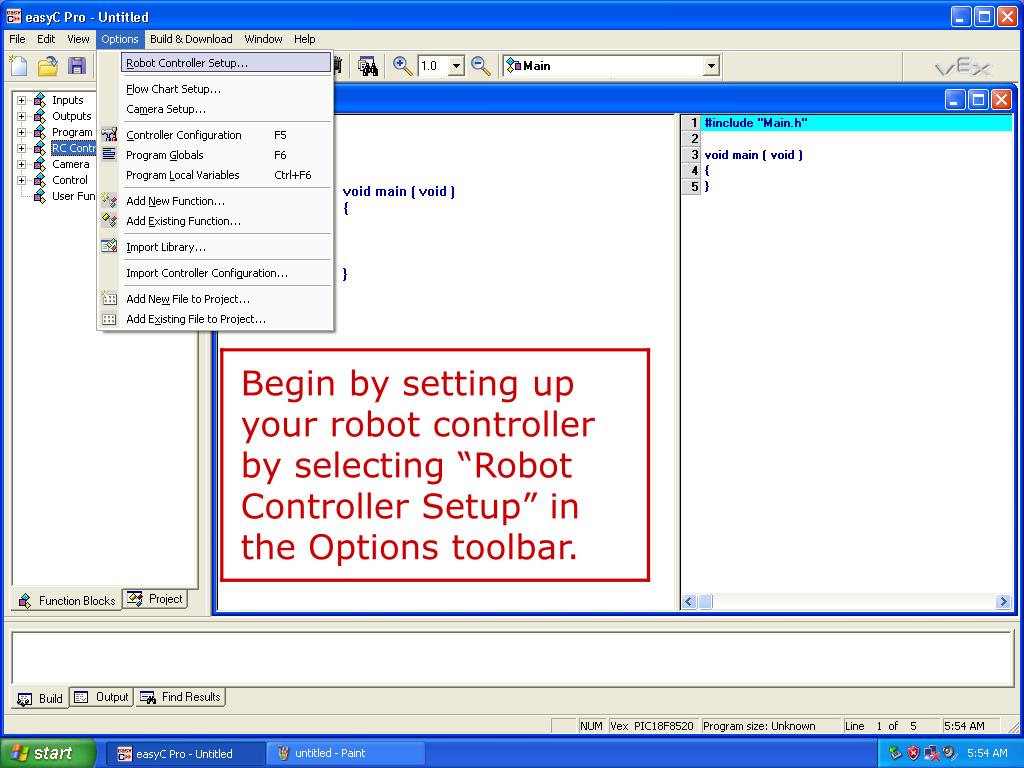Click the Zoom Out magnifier icon
The height and width of the screenshot is (768, 1024).
pos(481,66)
